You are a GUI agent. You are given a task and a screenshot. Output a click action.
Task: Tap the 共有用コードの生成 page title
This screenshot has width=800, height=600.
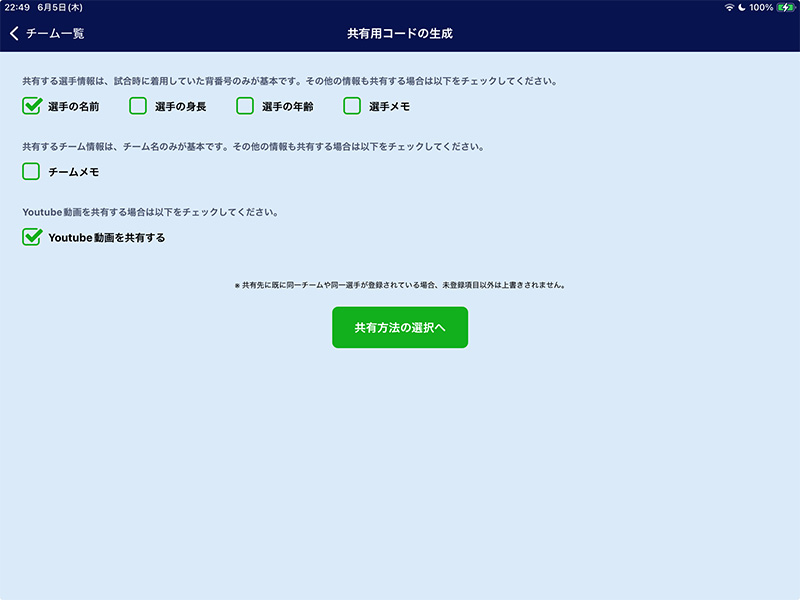pyautogui.click(x=400, y=33)
